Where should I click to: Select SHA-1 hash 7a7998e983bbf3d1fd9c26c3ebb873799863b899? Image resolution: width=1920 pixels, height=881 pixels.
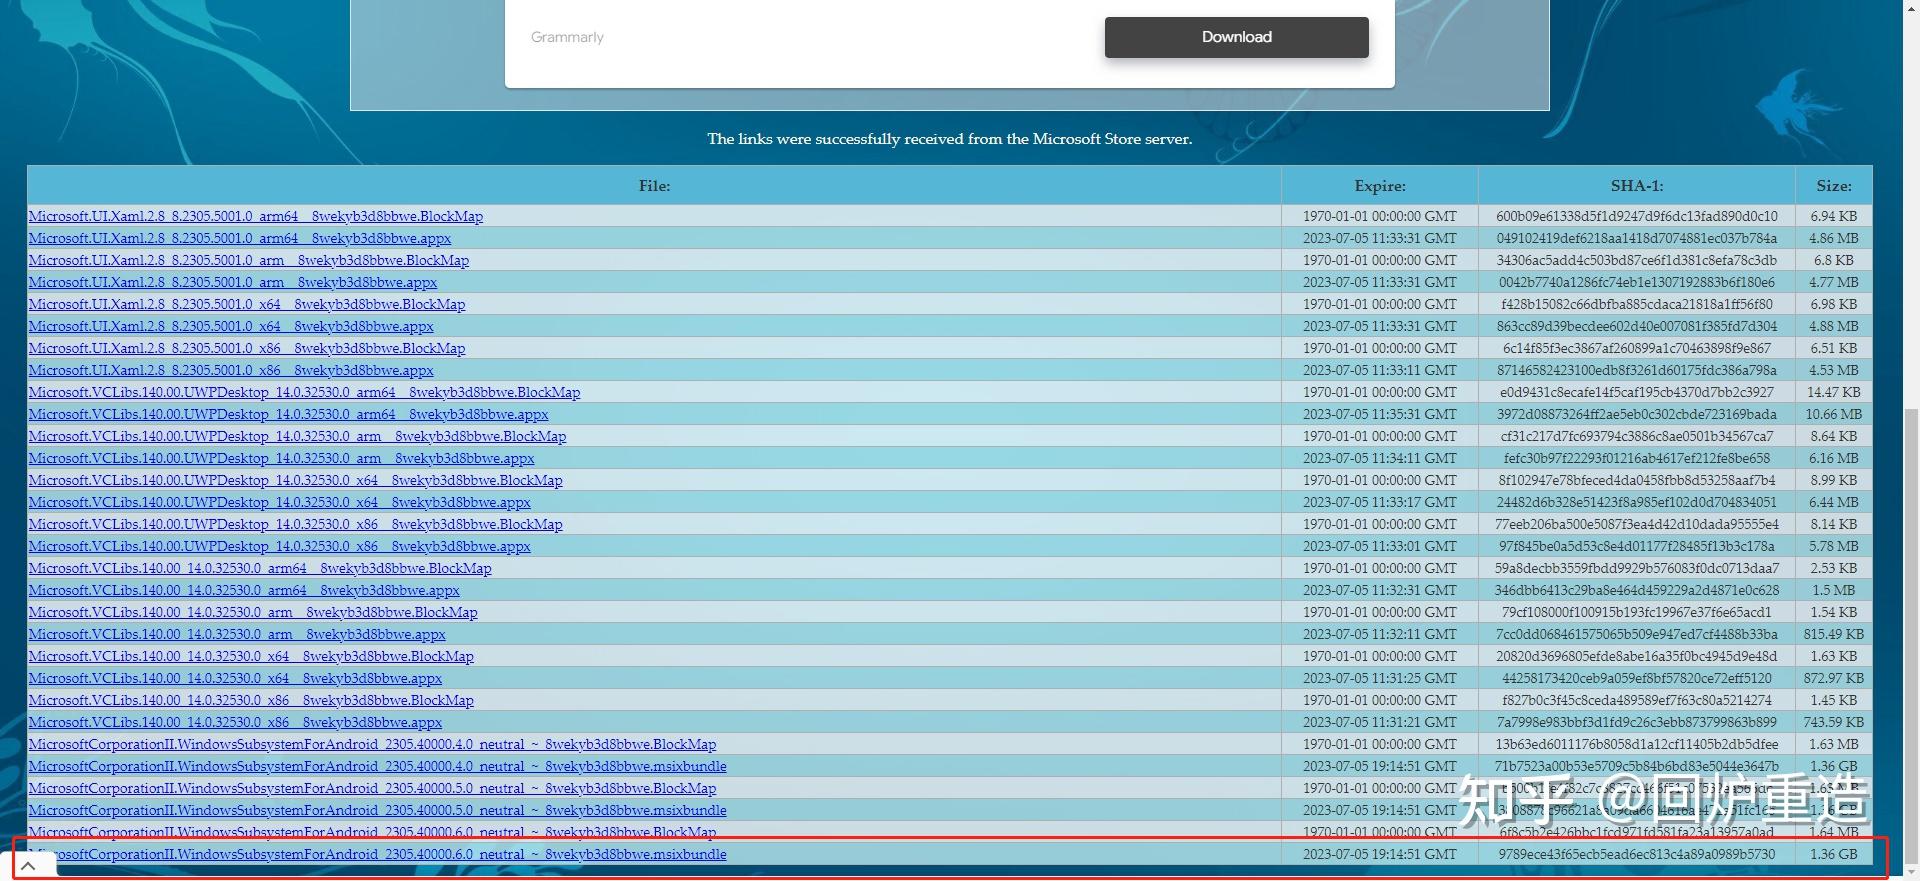[1637, 722]
